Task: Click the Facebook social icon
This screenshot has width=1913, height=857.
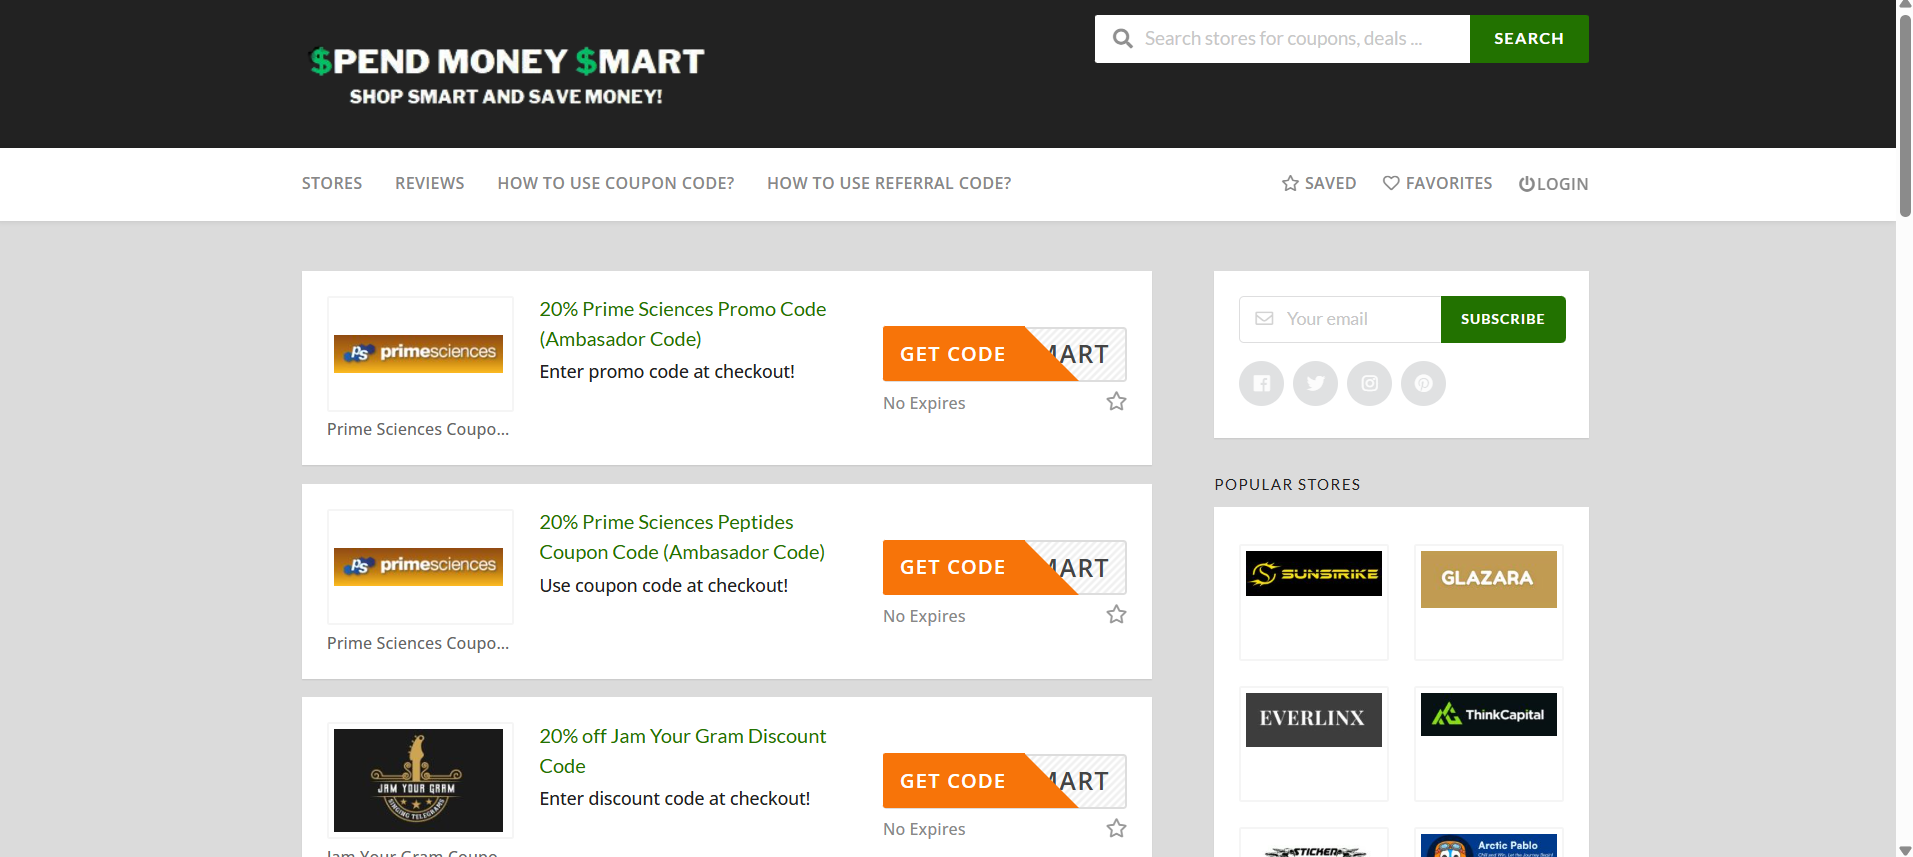Action: [x=1261, y=383]
